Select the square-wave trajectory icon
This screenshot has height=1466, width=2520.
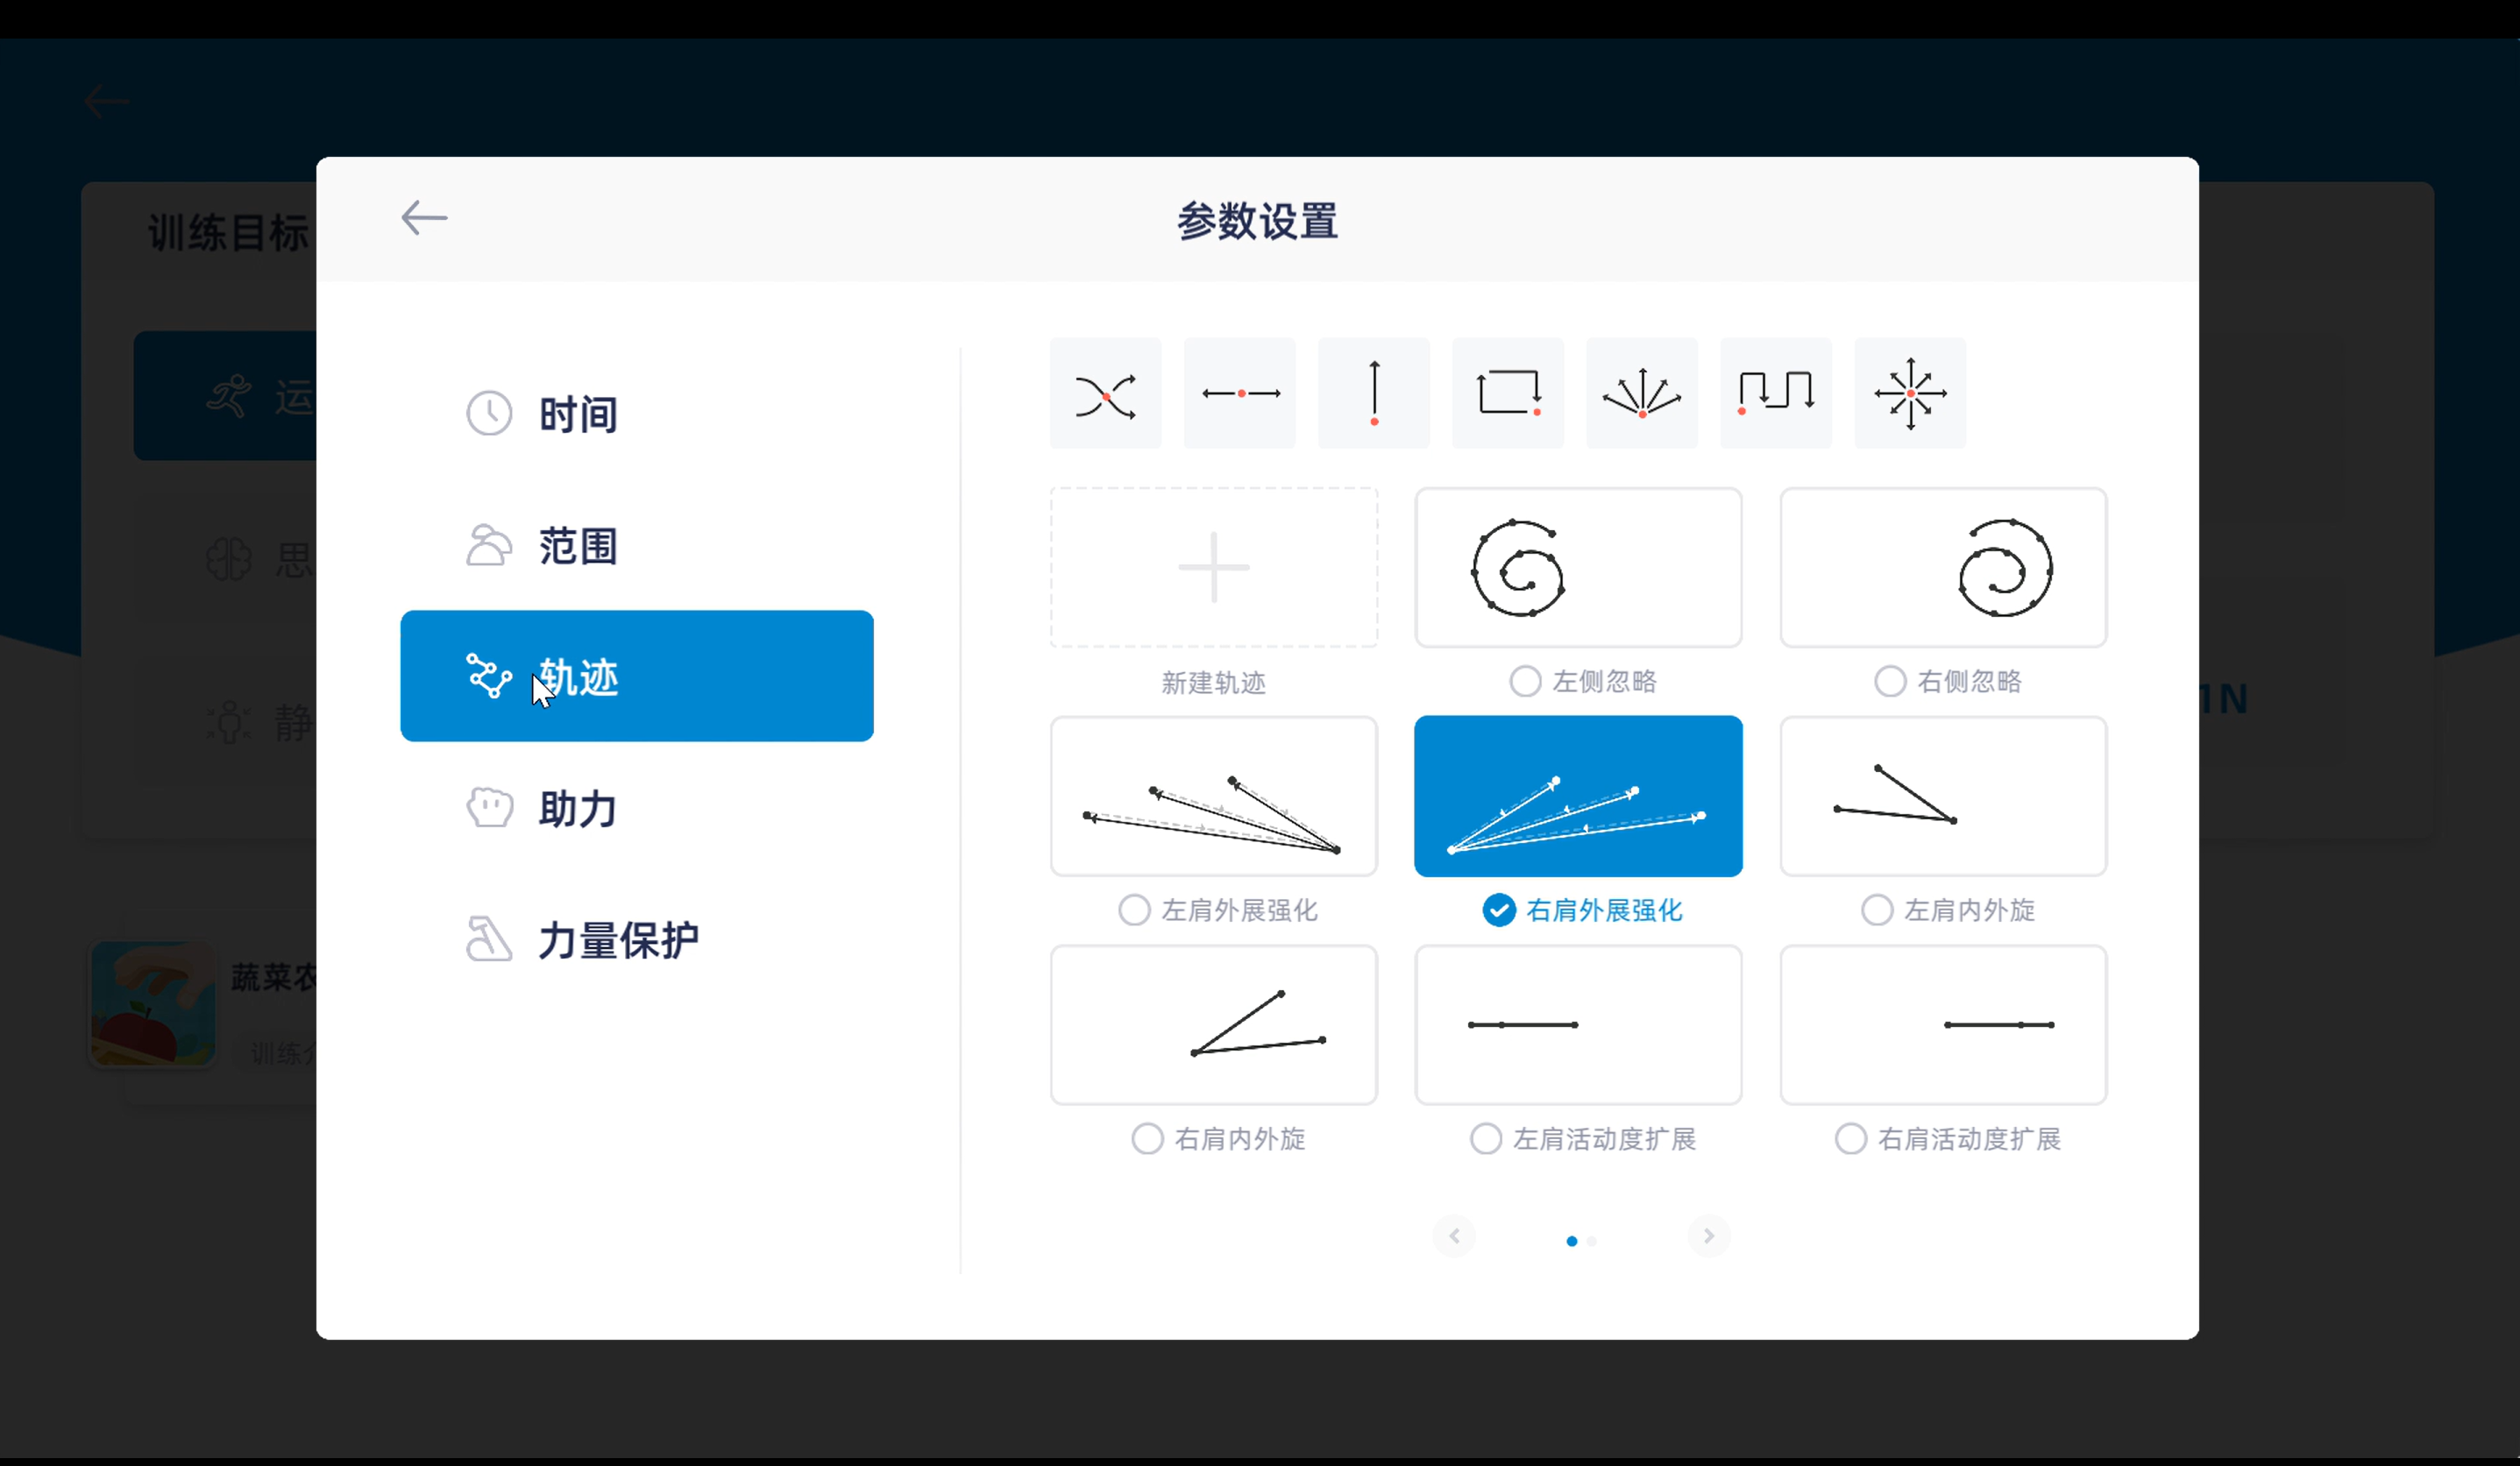pos(1776,394)
